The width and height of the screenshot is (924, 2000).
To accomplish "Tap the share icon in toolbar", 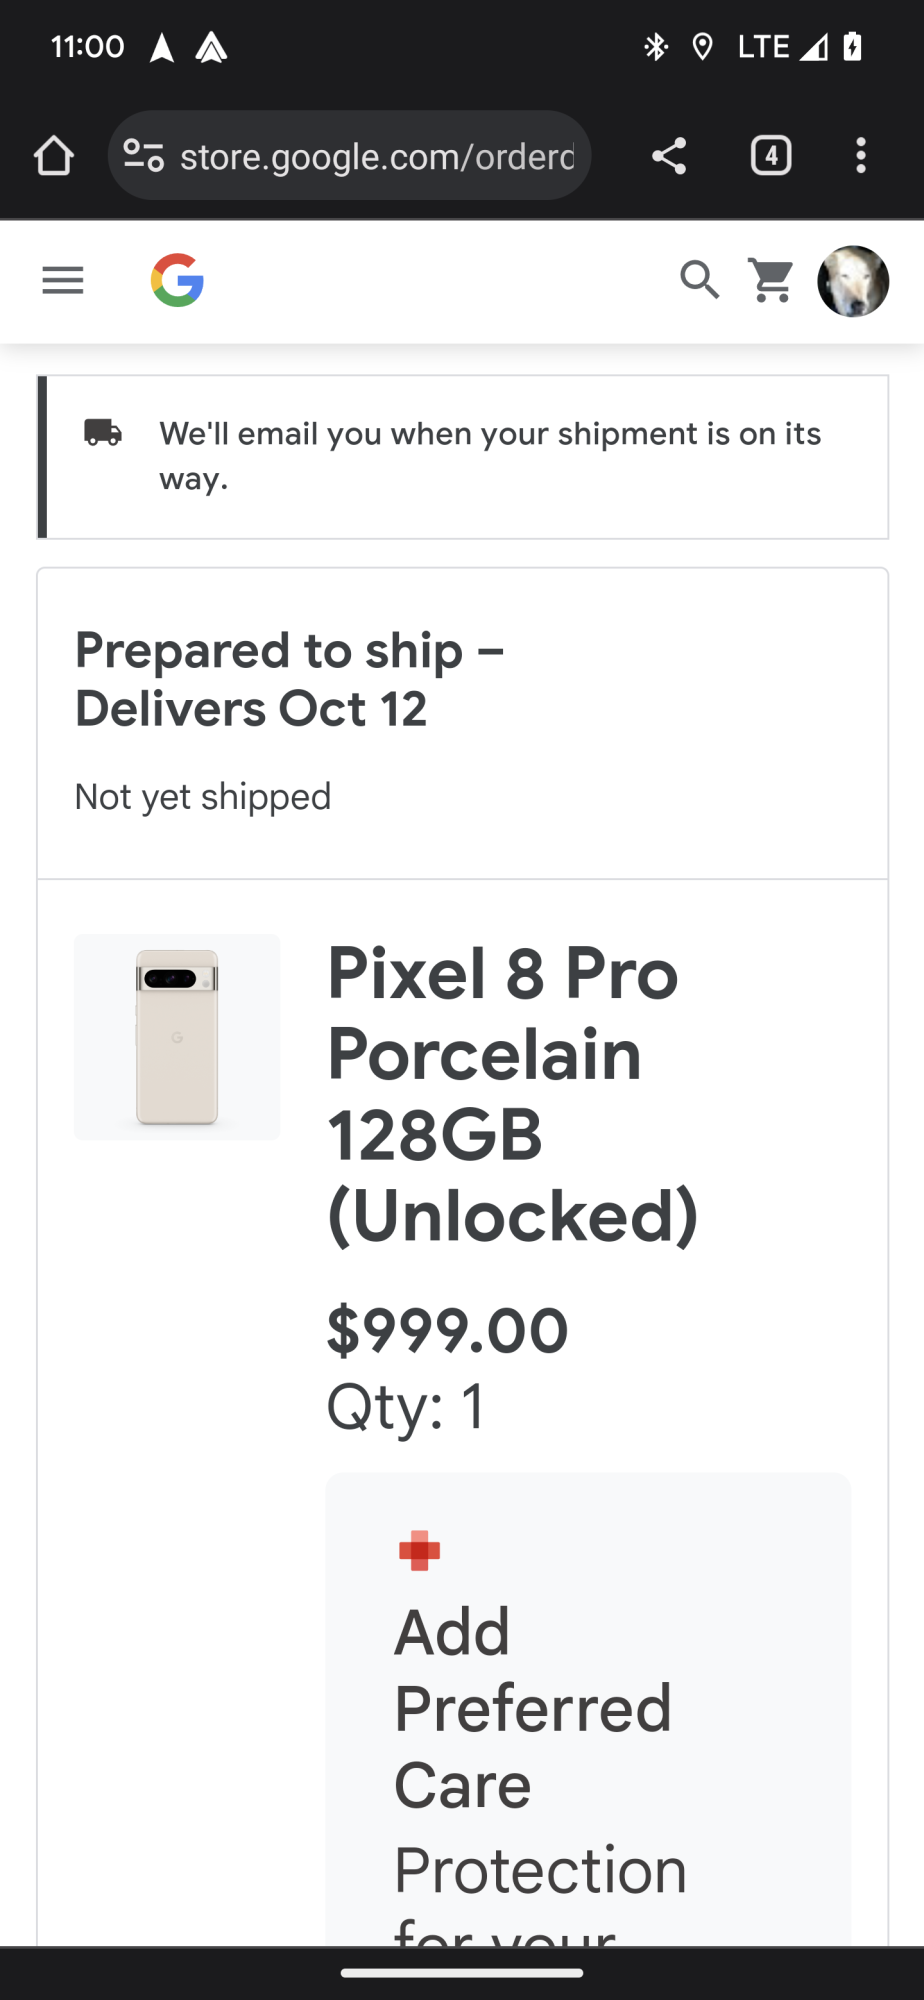I will [669, 156].
